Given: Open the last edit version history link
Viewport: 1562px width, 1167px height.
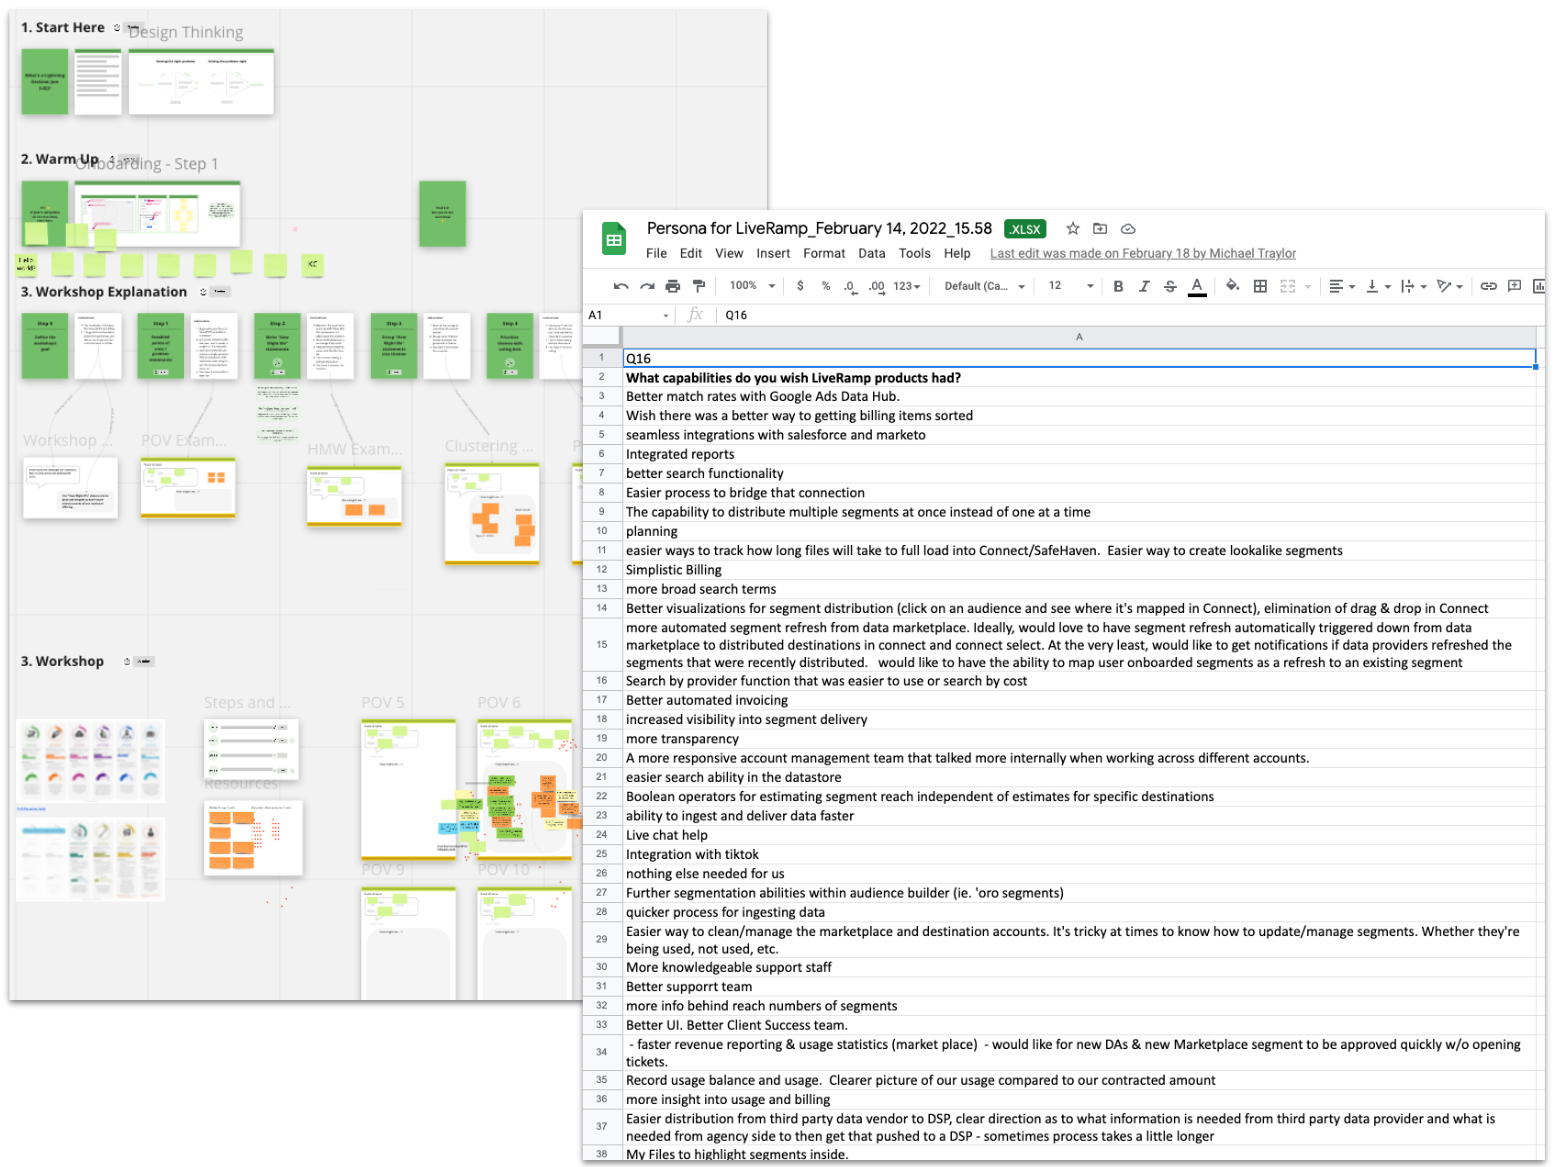Looking at the screenshot, I should pos(1143,254).
